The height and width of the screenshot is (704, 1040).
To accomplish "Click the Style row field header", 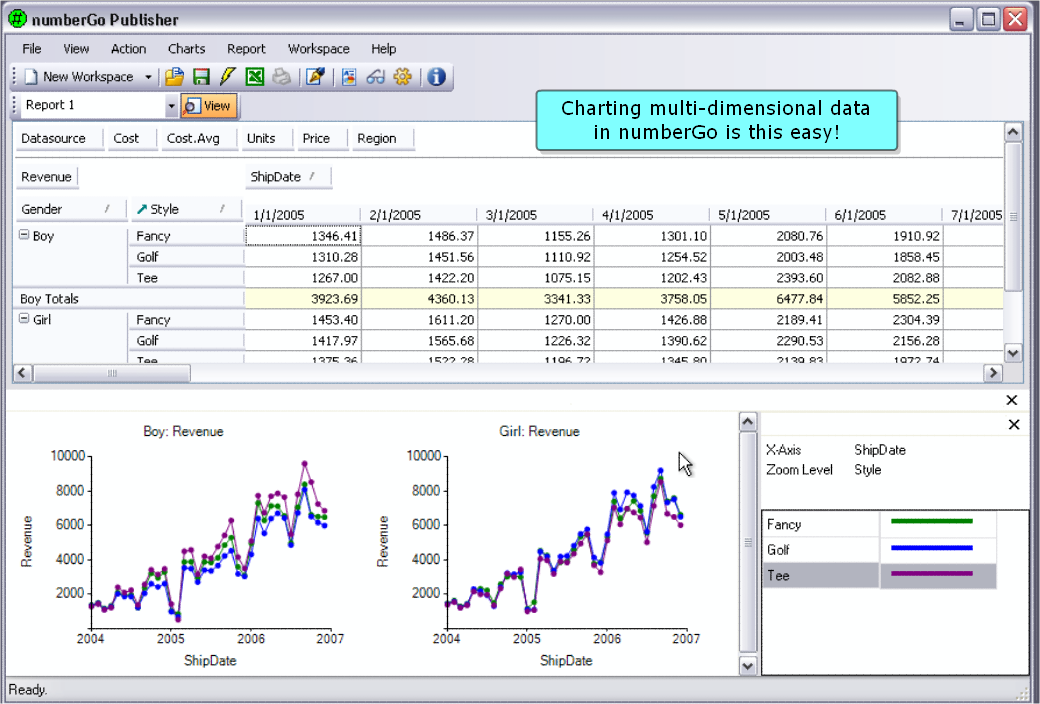I will (x=186, y=210).
